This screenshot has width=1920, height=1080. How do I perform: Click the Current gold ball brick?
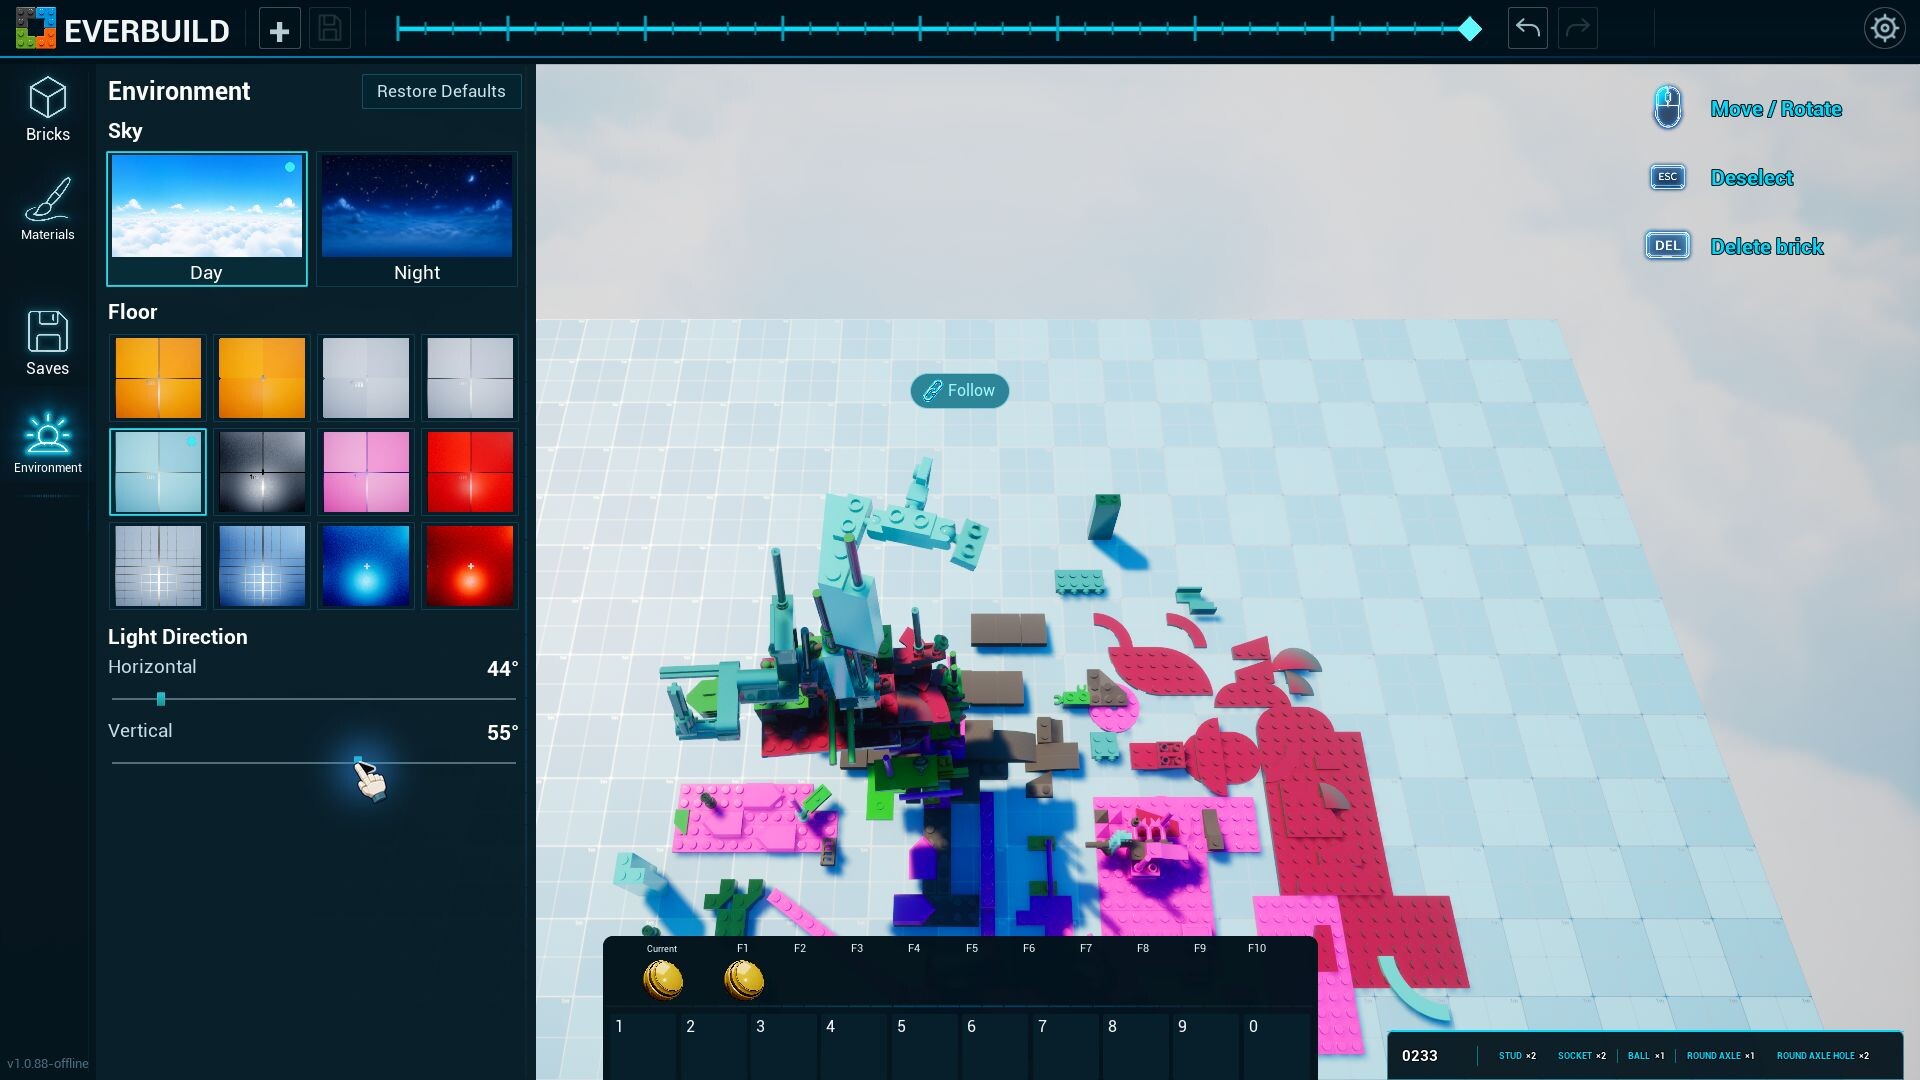(x=662, y=980)
